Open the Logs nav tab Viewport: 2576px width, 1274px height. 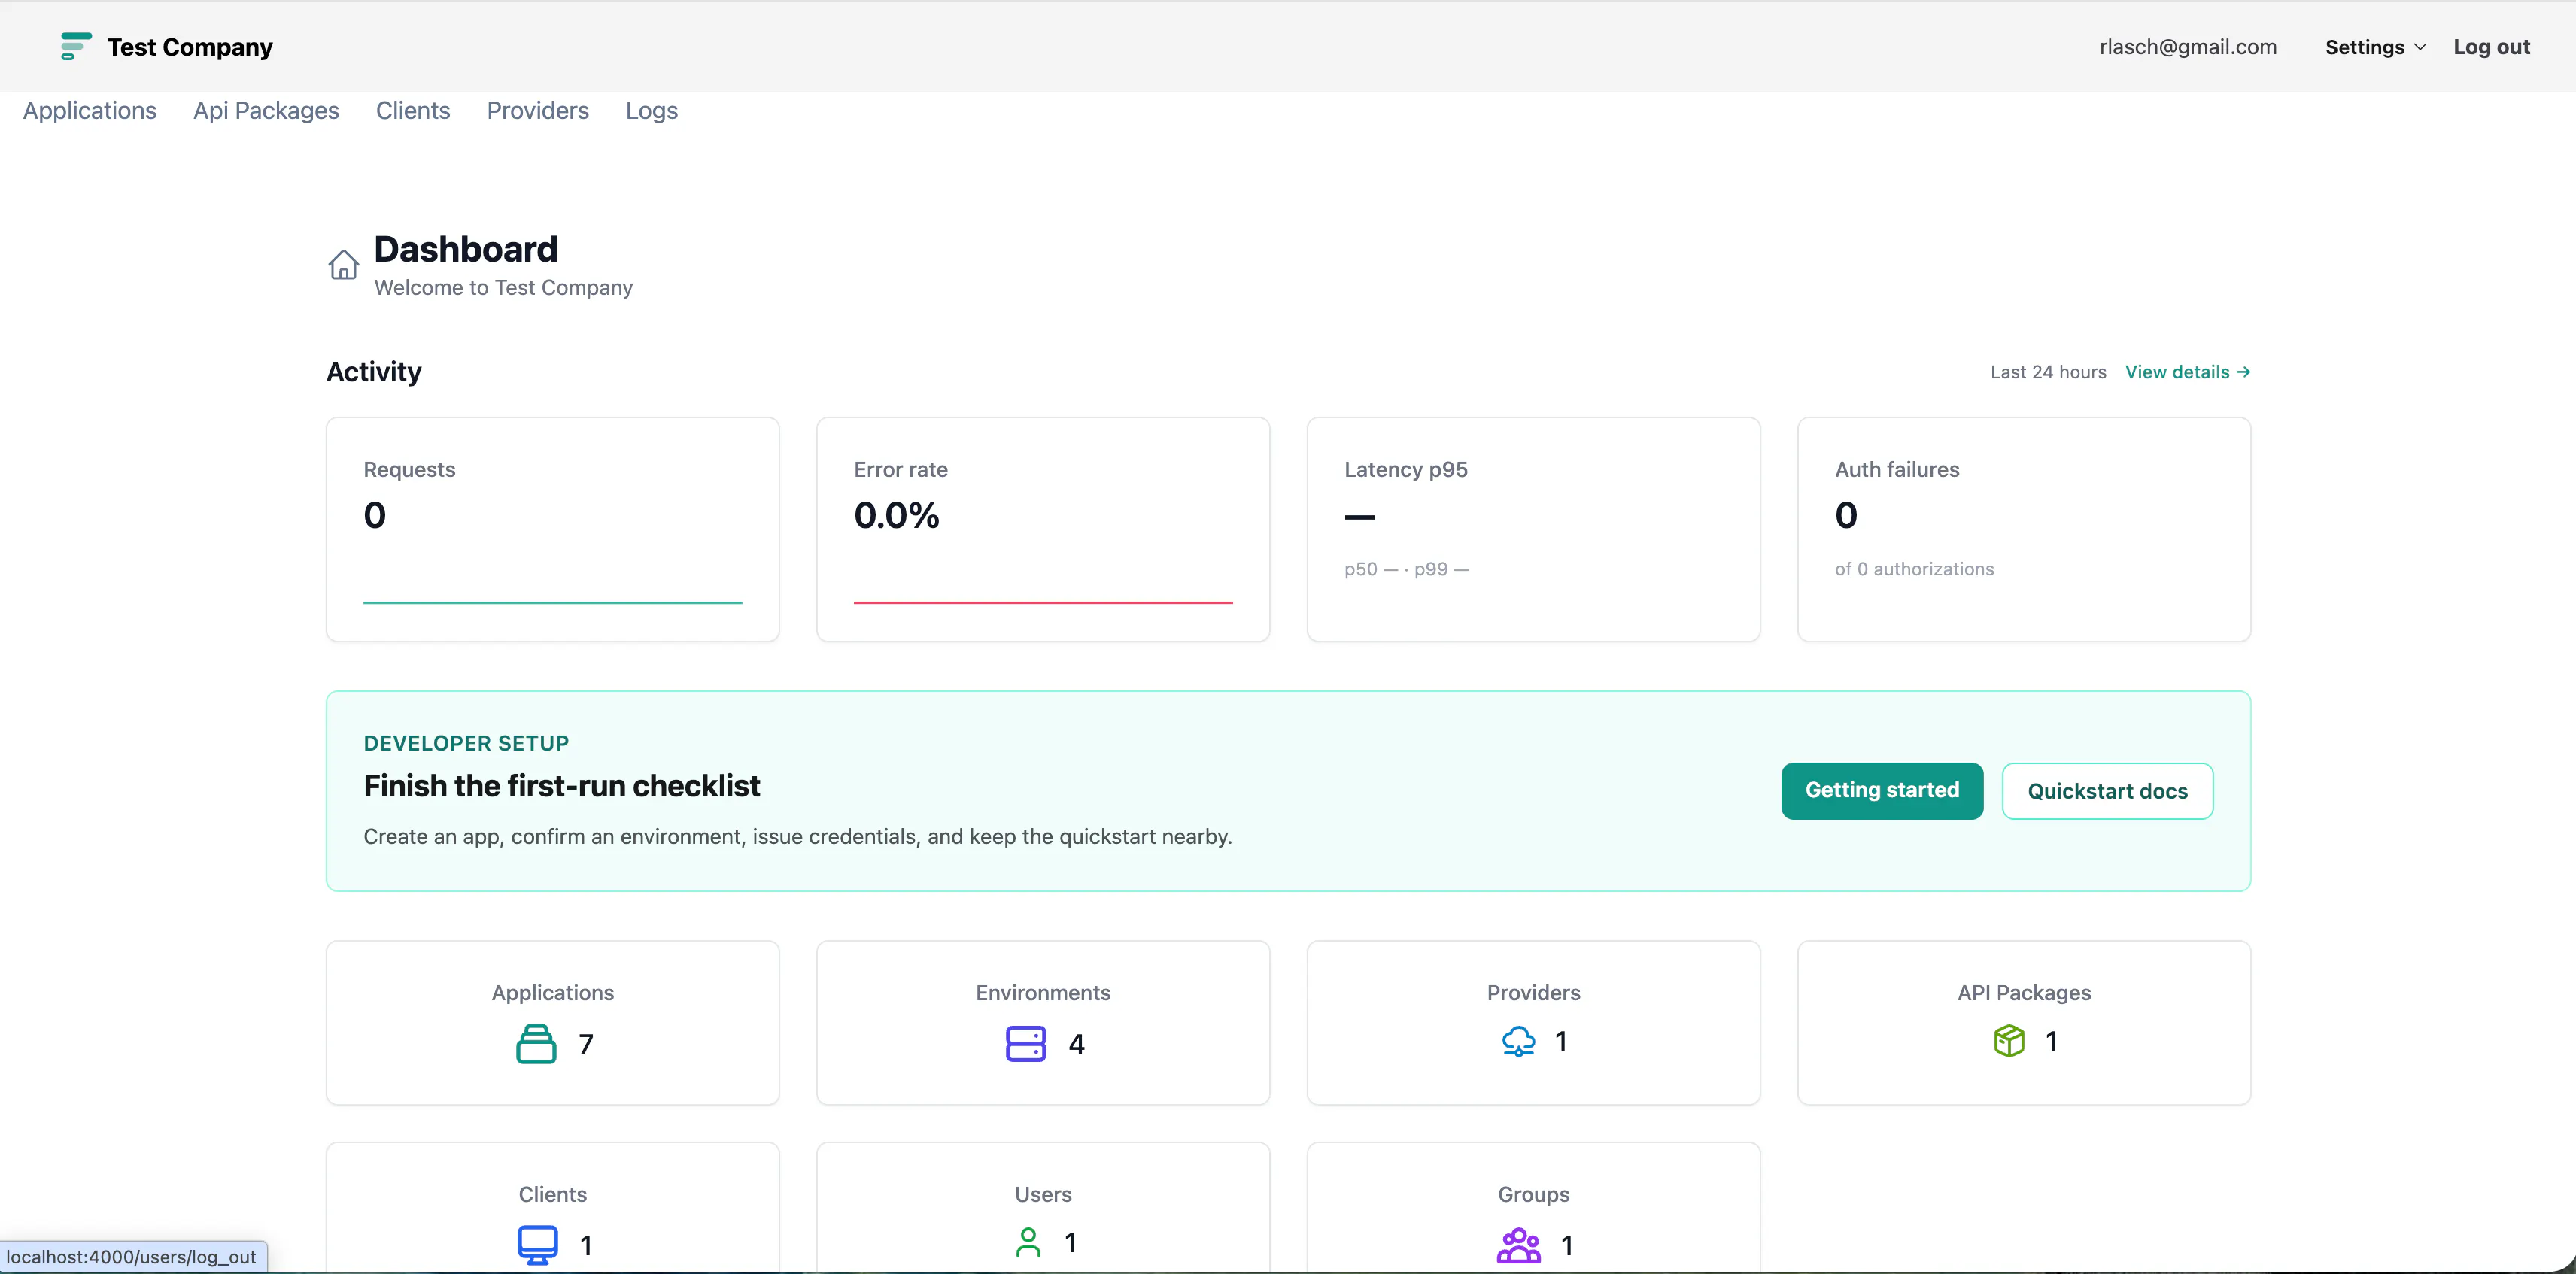coord(652,111)
